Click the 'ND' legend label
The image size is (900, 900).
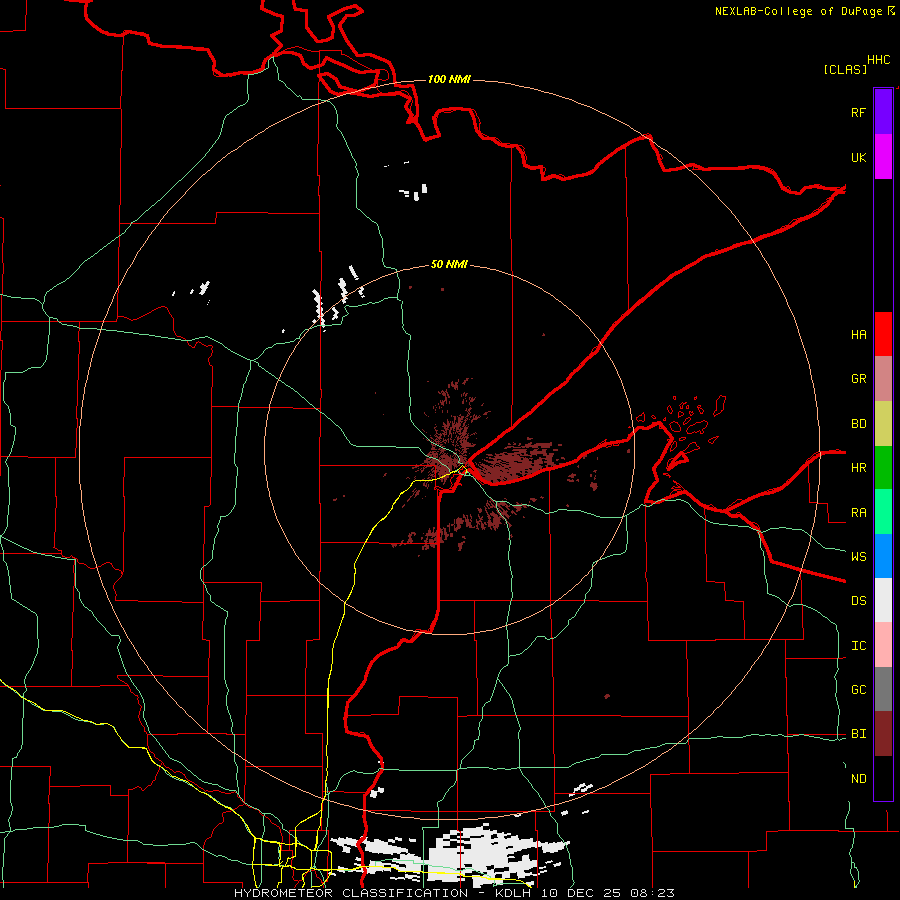click(x=858, y=779)
